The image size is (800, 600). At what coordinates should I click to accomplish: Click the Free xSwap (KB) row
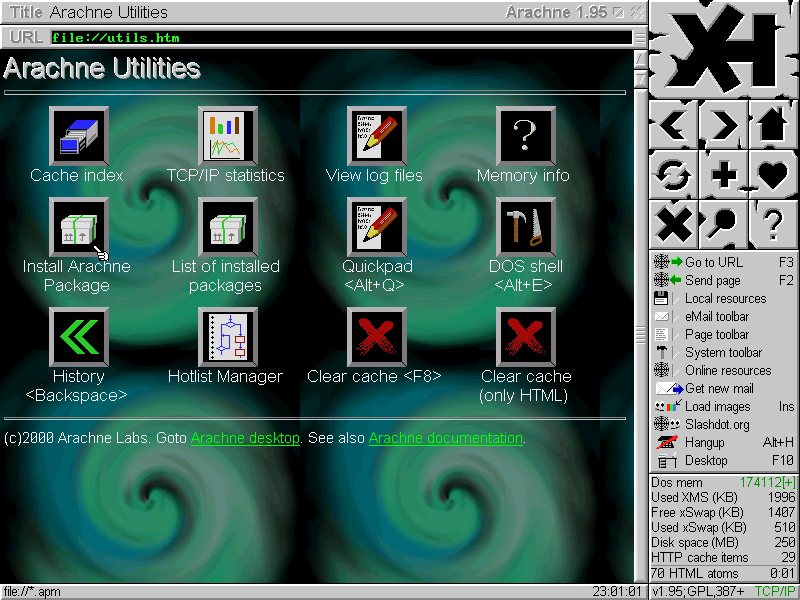pyautogui.click(x=723, y=512)
